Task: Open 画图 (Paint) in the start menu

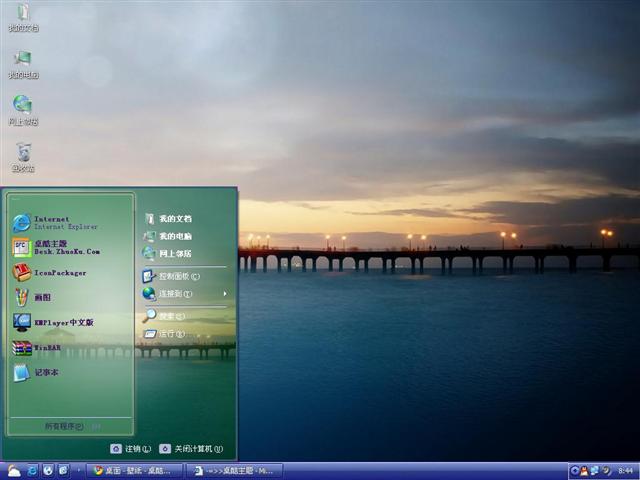Action: (x=40, y=297)
